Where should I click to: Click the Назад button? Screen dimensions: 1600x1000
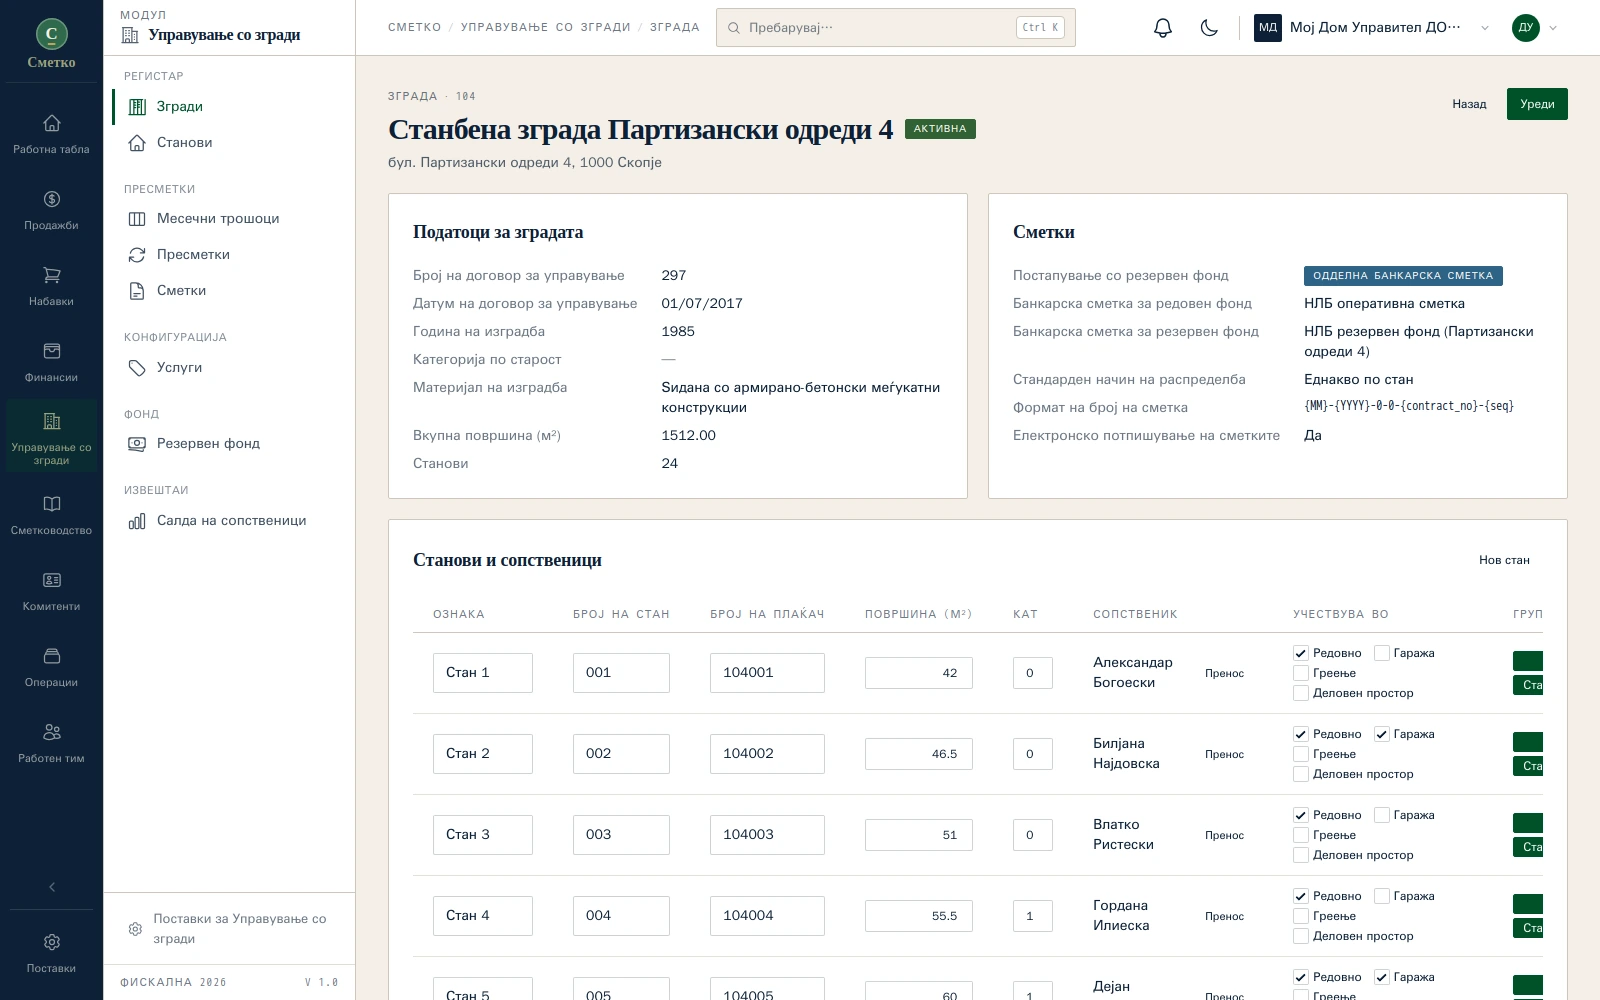(1469, 104)
